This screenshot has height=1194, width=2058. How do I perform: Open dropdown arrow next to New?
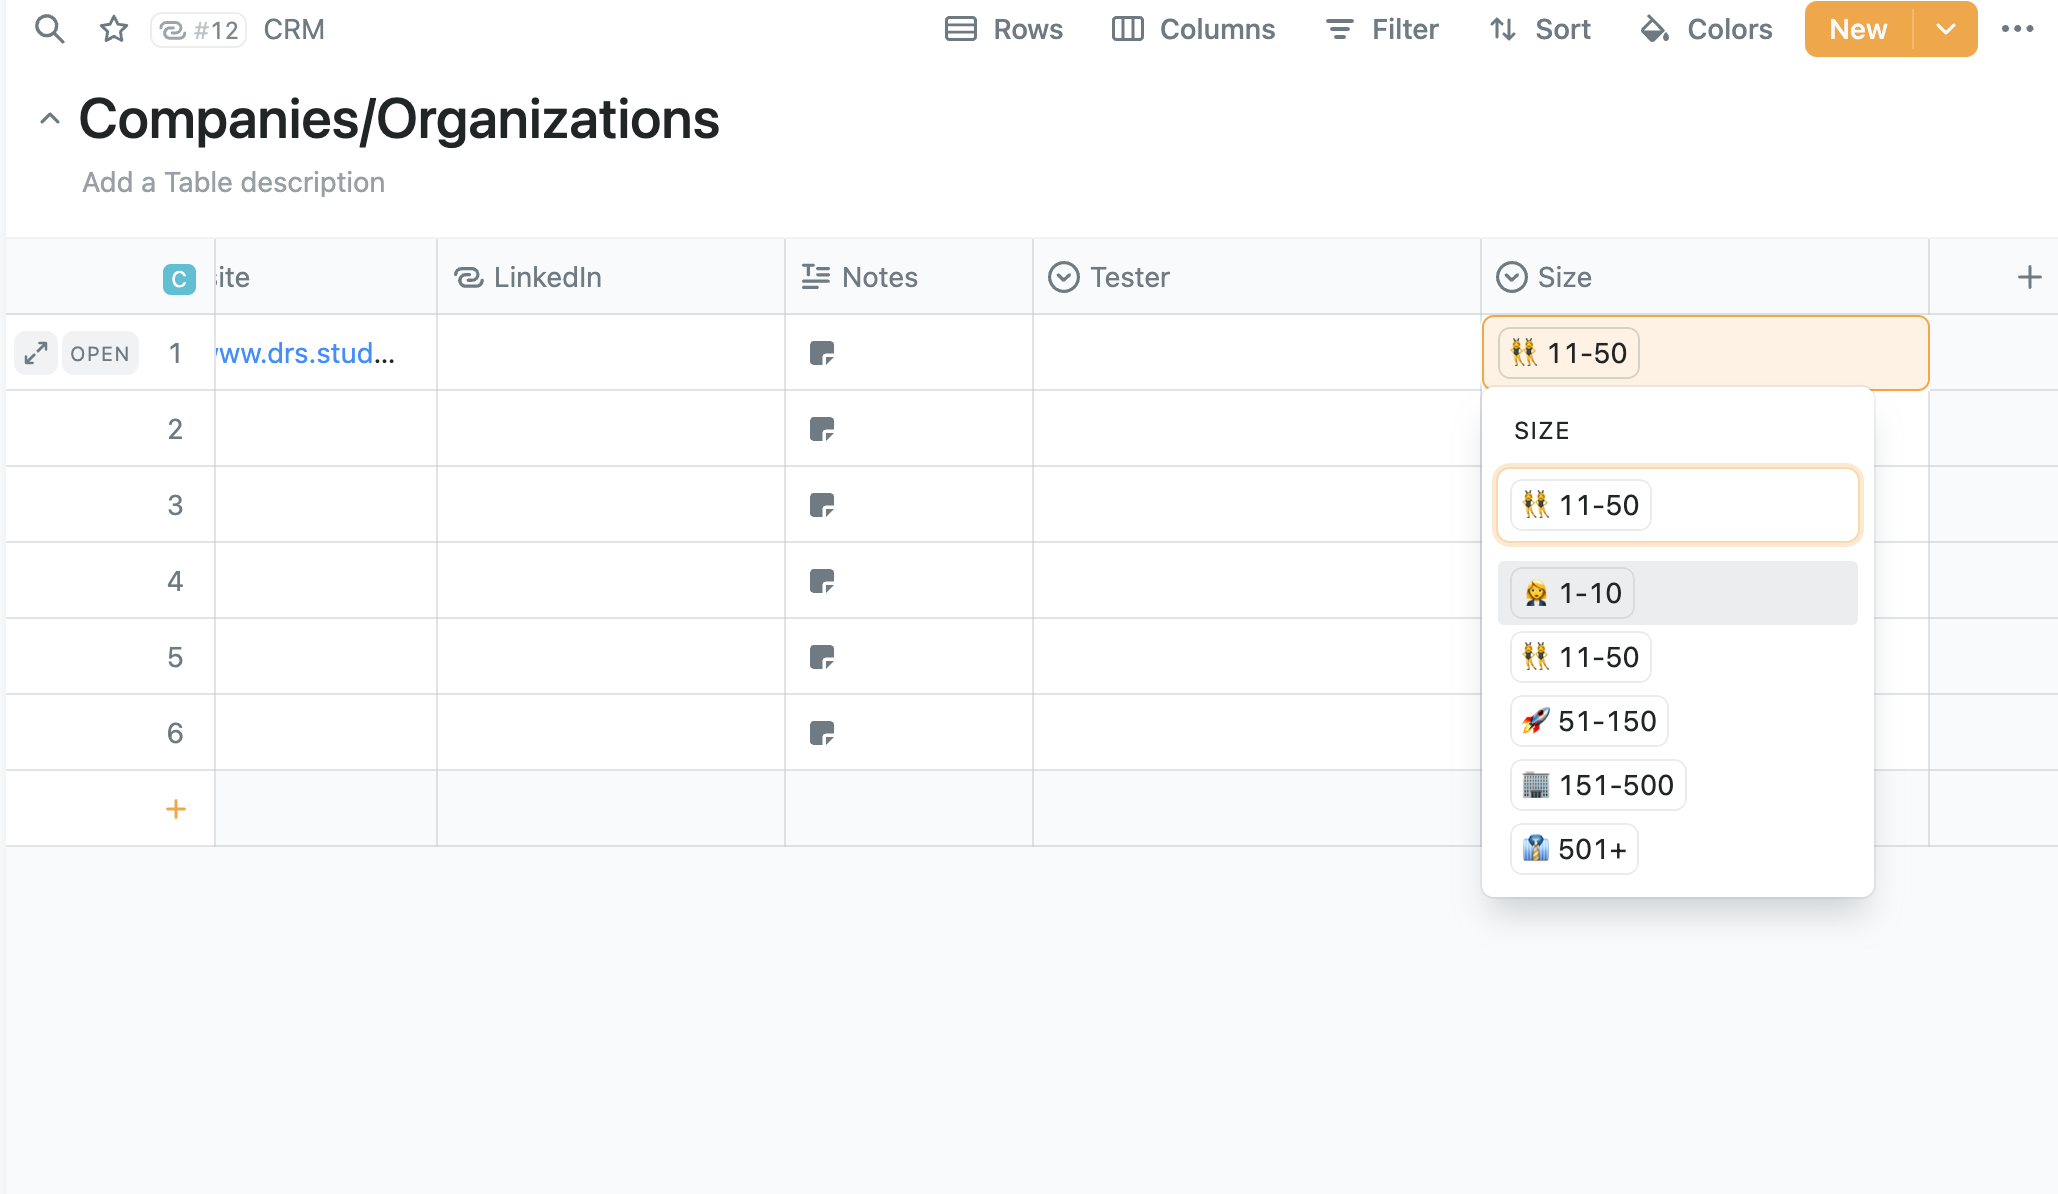1945,29
